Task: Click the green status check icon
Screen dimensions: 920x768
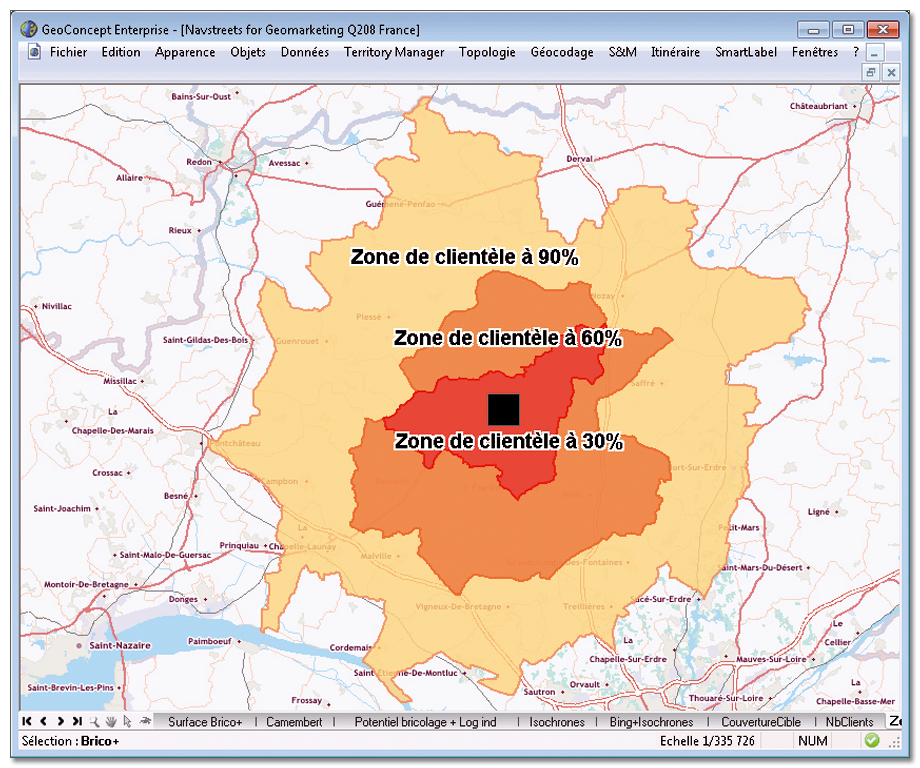Action: tap(871, 741)
